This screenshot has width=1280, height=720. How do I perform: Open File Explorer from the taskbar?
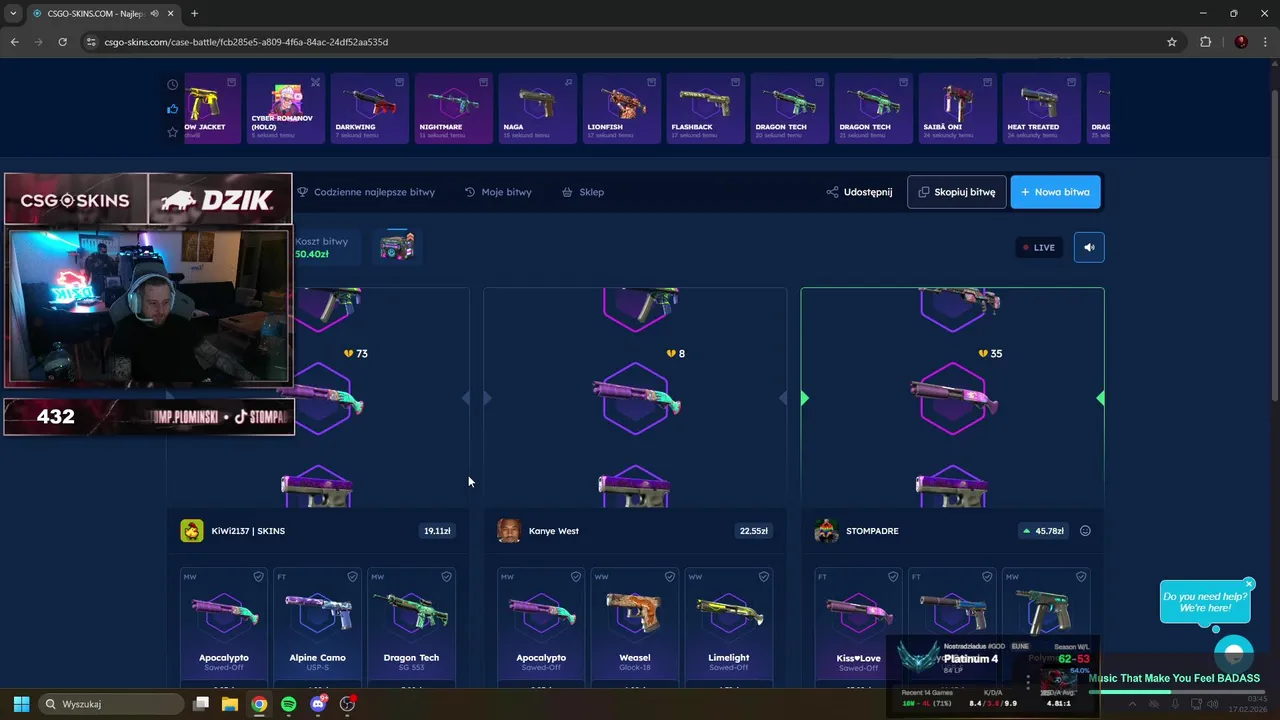(230, 704)
